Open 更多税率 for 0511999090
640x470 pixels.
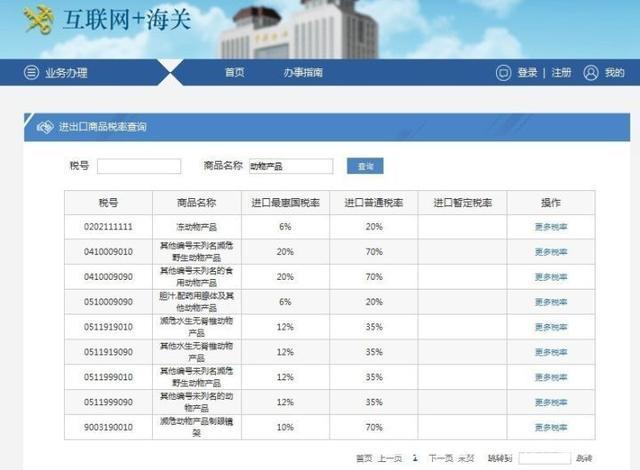pyautogui.click(x=551, y=402)
